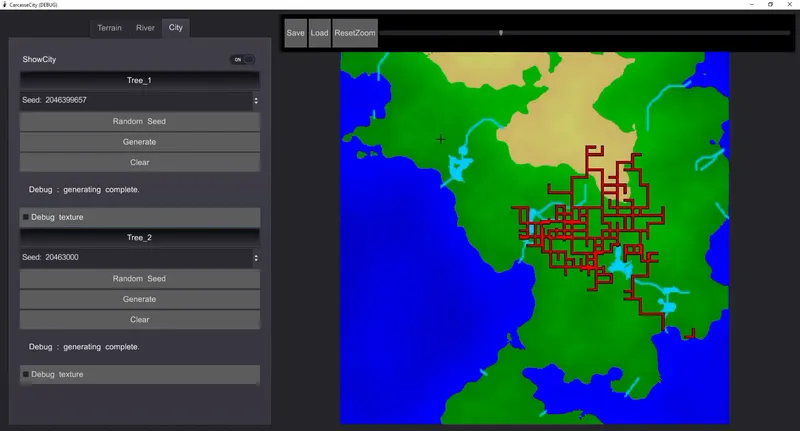Click the CarcasseCity app icon in title bar
The height and width of the screenshot is (431, 800).
click(5, 5)
